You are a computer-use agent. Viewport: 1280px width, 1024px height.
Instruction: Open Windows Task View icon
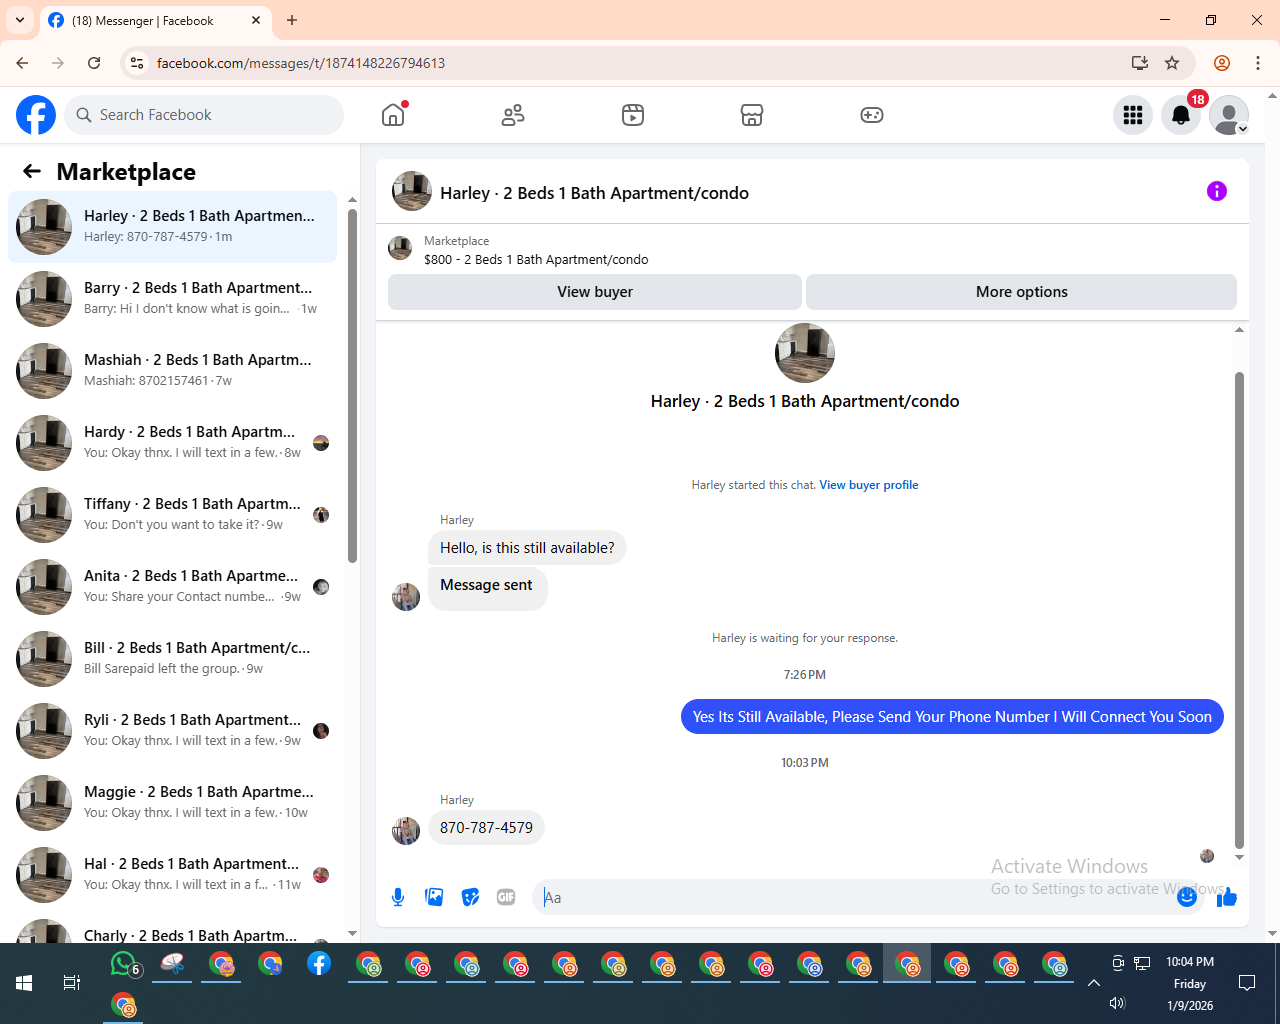(72, 983)
